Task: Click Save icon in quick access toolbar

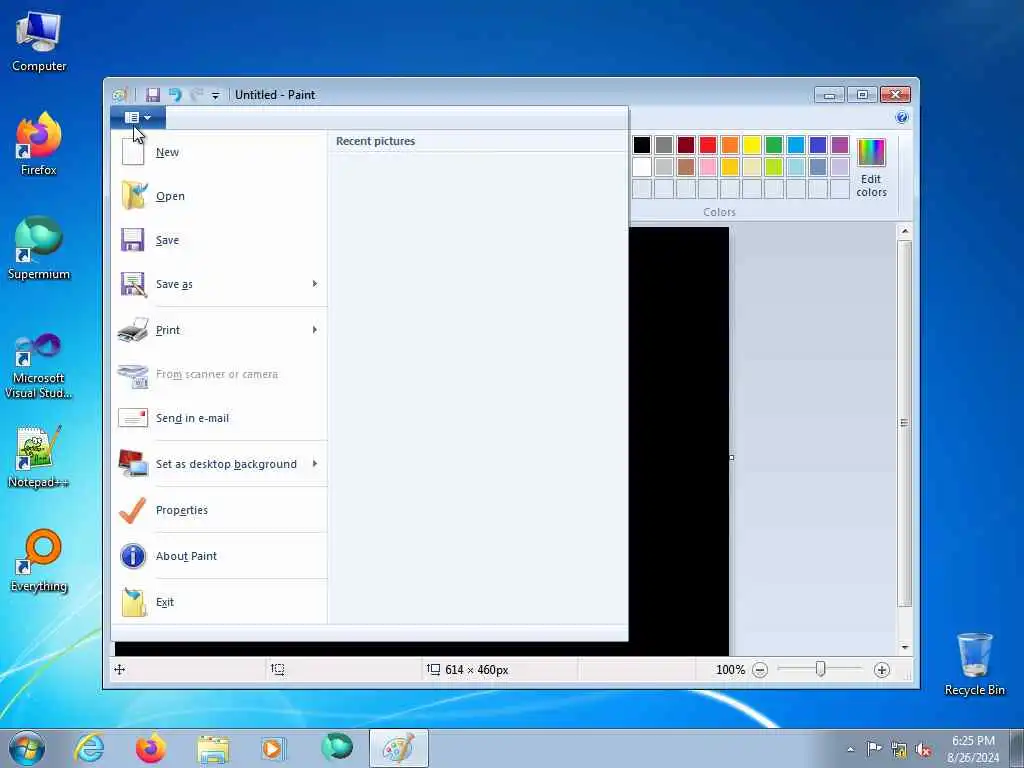Action: click(153, 95)
